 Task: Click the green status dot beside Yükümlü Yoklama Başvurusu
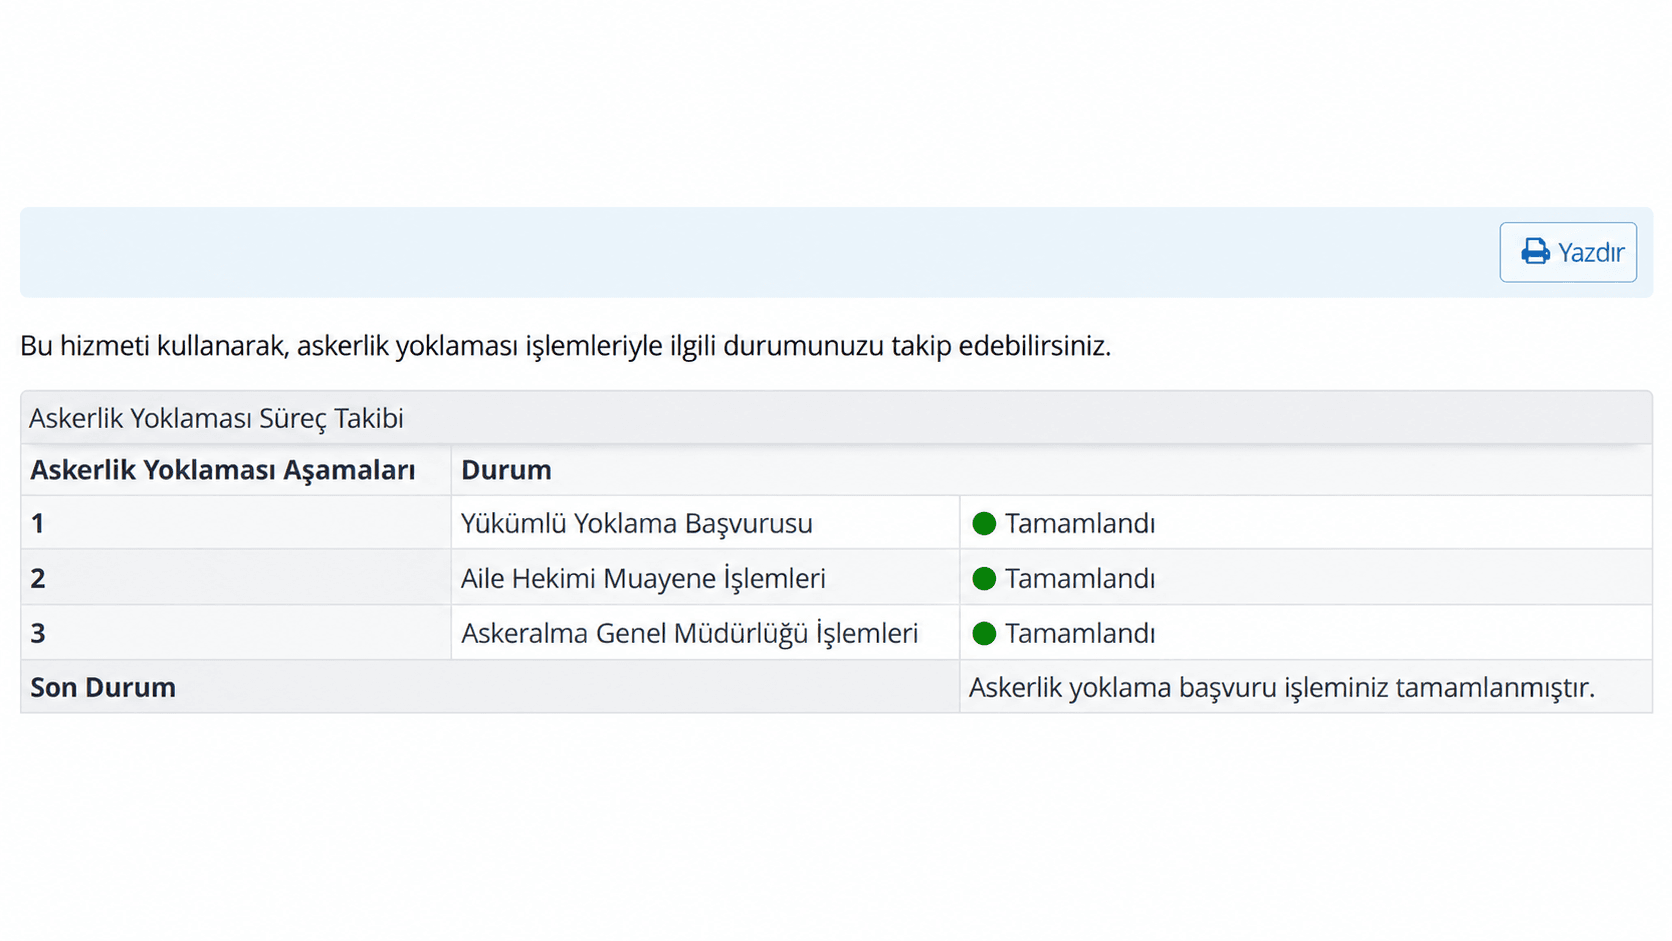[x=984, y=523]
